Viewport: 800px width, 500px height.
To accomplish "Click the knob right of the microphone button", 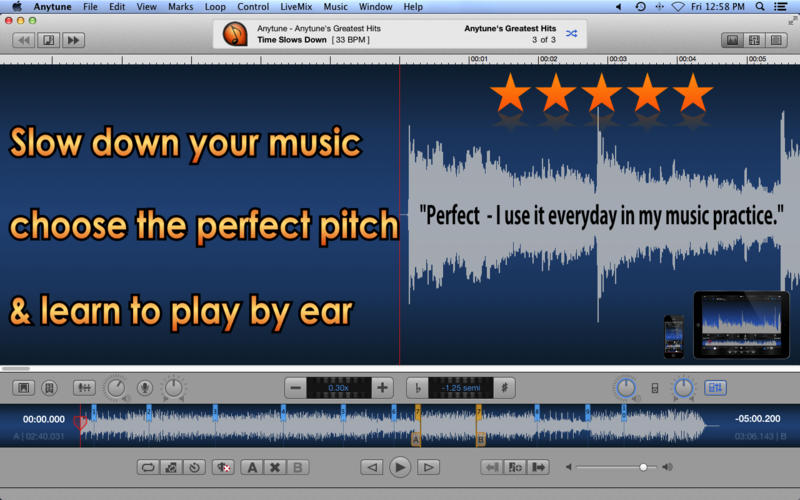I will (x=173, y=388).
